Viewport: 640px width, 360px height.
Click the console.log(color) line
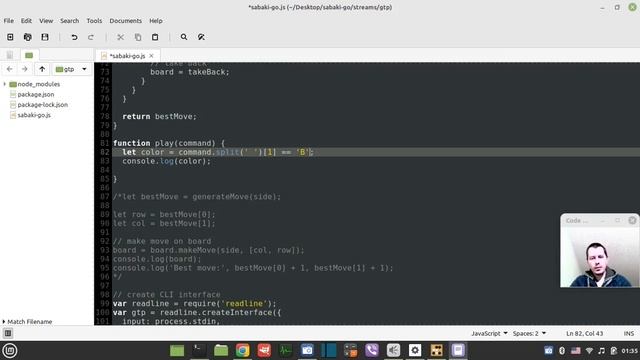point(167,161)
